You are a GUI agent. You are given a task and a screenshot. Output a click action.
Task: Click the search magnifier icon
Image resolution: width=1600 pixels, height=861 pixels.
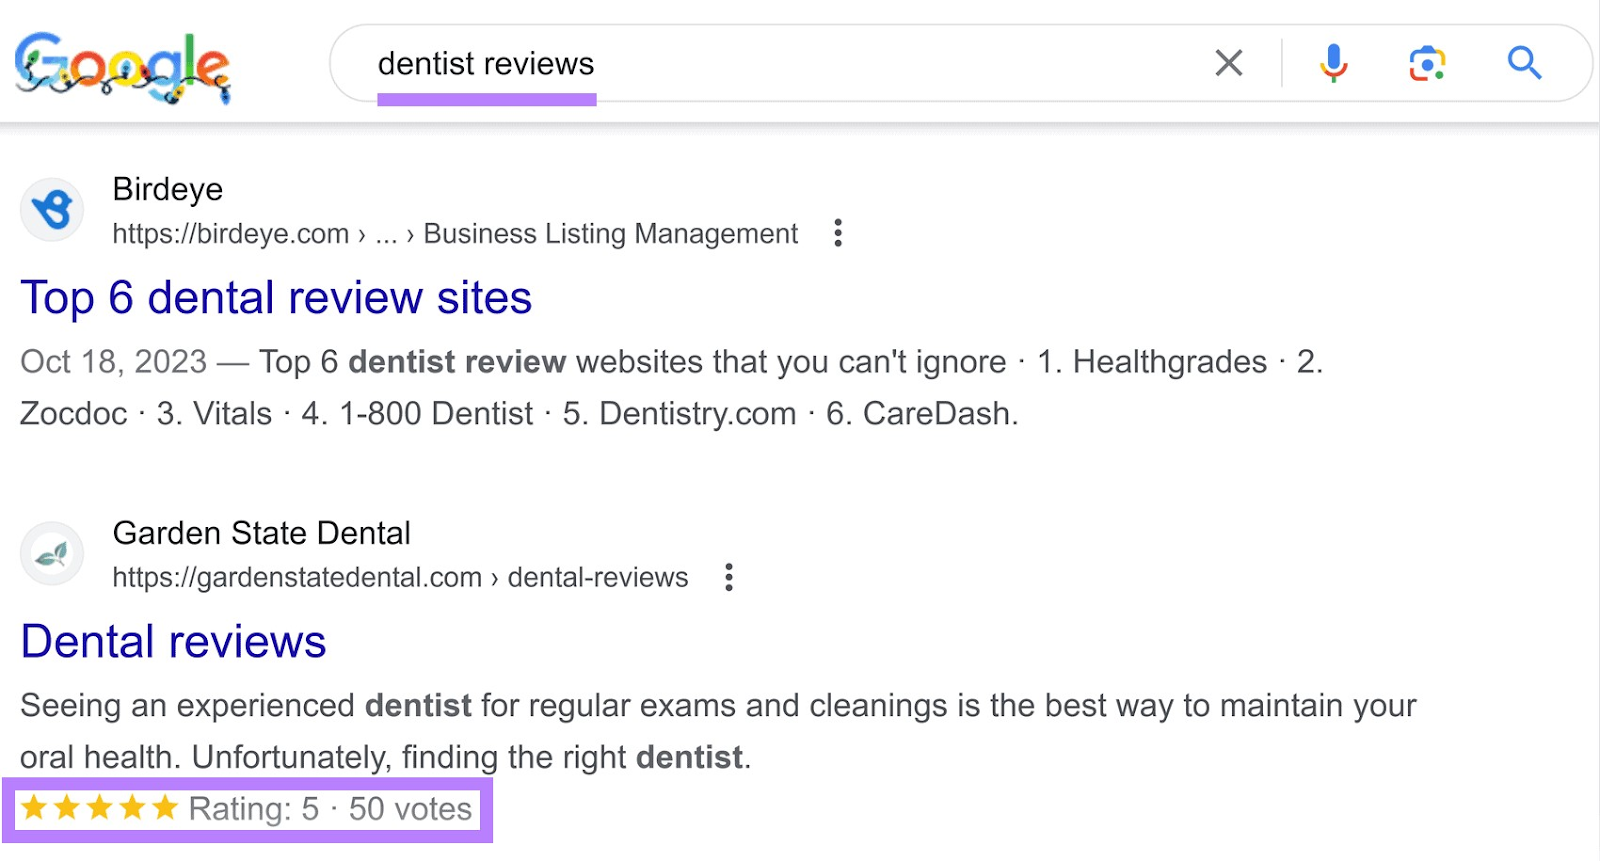click(x=1524, y=63)
